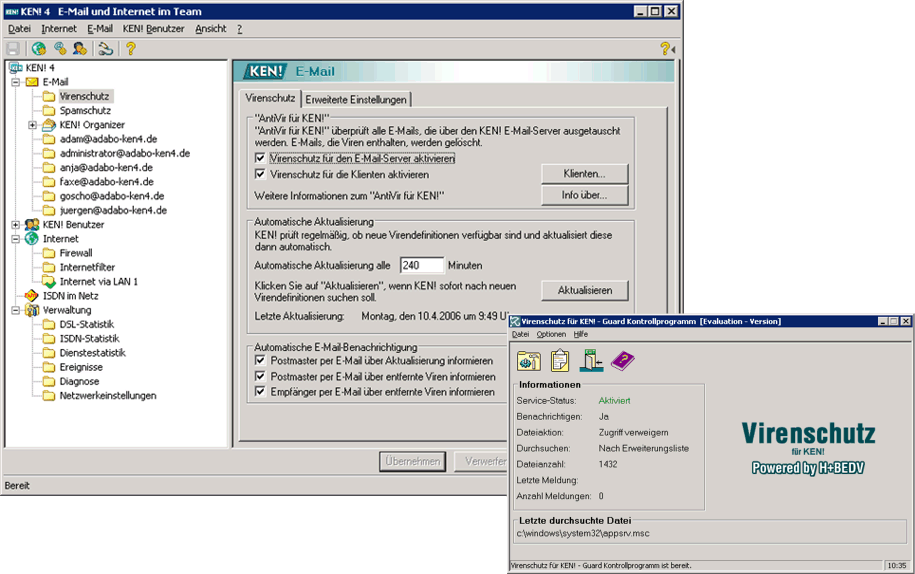Click the DSL-Statistik folder icon
This screenshot has height=574, width=915.
pyautogui.click(x=49, y=324)
